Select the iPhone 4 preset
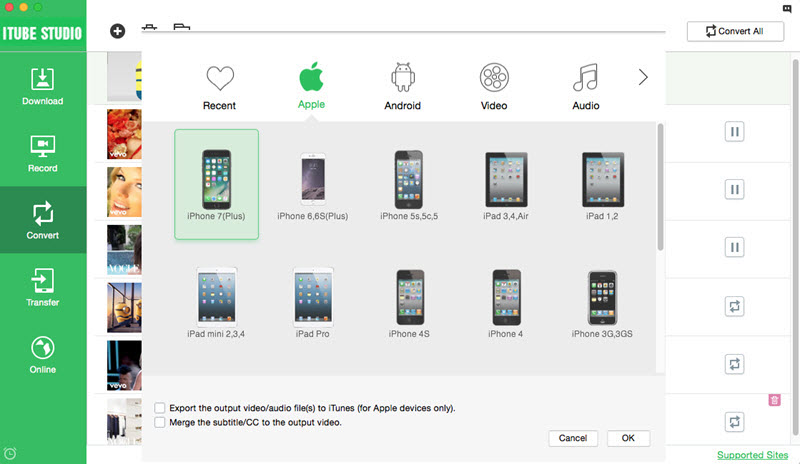Viewport: 800px width, 464px height. (x=506, y=303)
